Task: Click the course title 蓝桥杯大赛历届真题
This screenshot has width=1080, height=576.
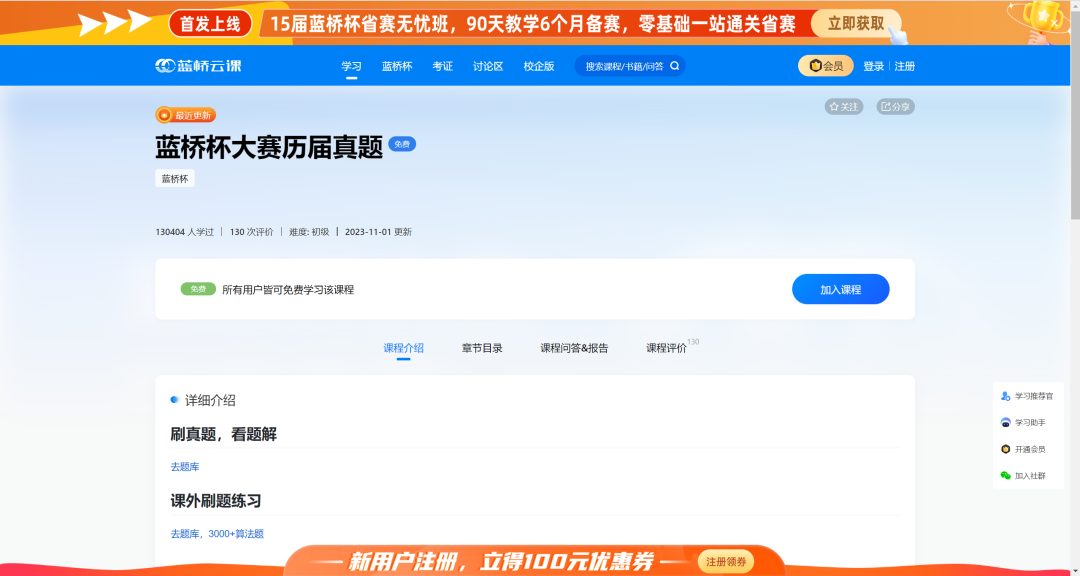Action: [269, 147]
